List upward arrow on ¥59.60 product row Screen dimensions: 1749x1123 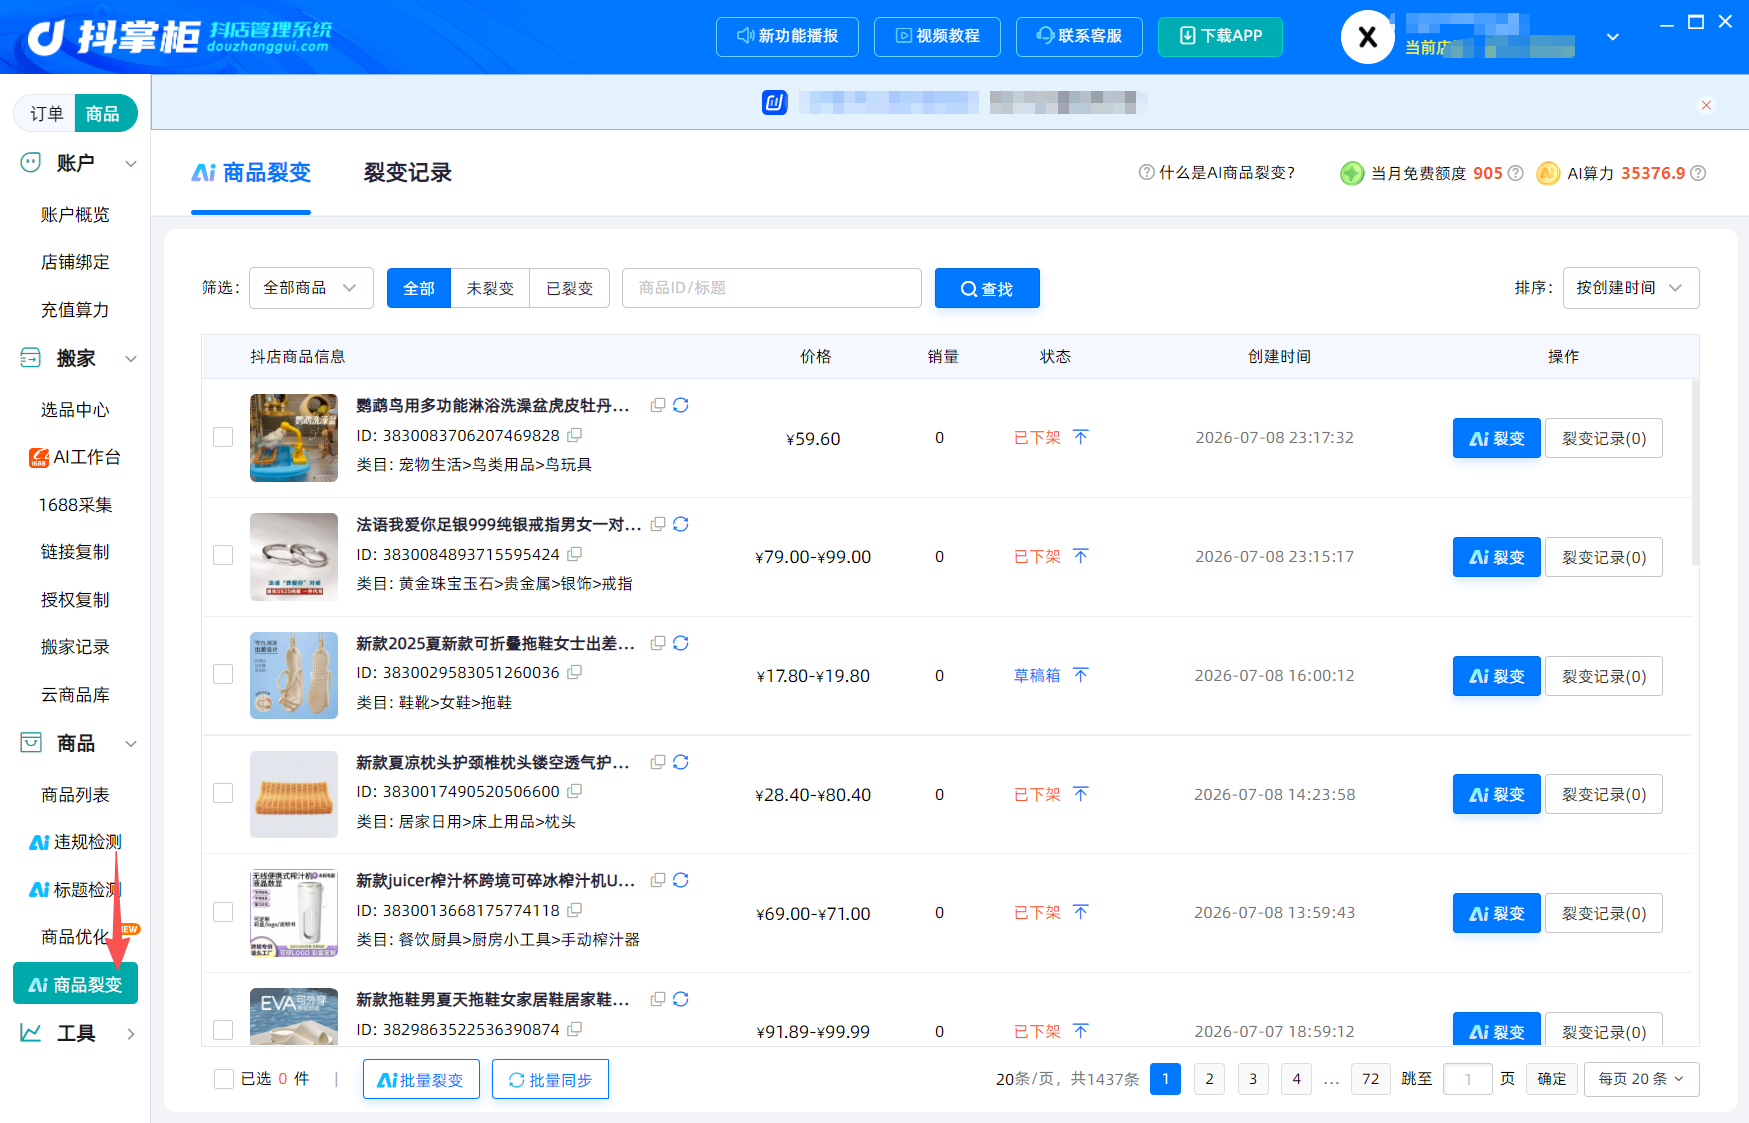tap(1081, 437)
